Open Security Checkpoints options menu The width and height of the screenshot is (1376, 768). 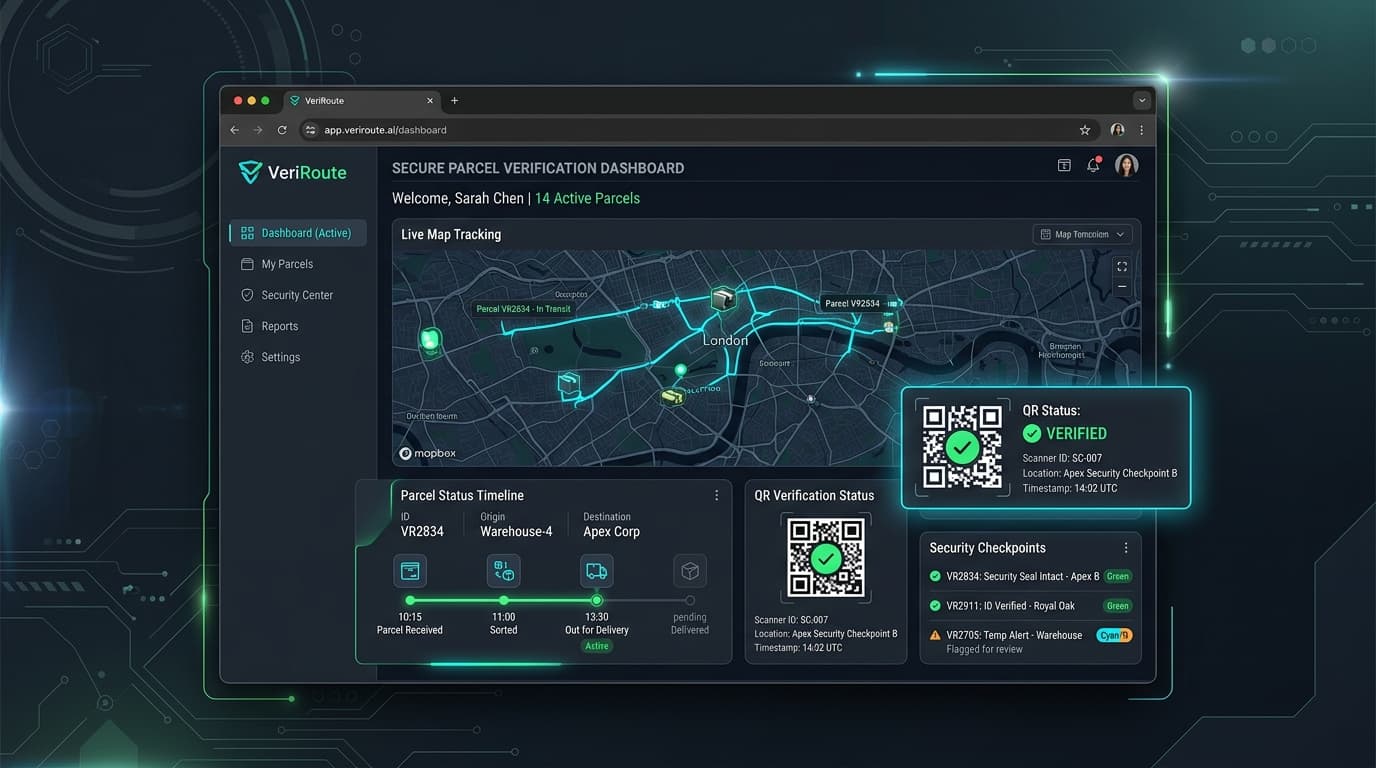pos(1126,548)
